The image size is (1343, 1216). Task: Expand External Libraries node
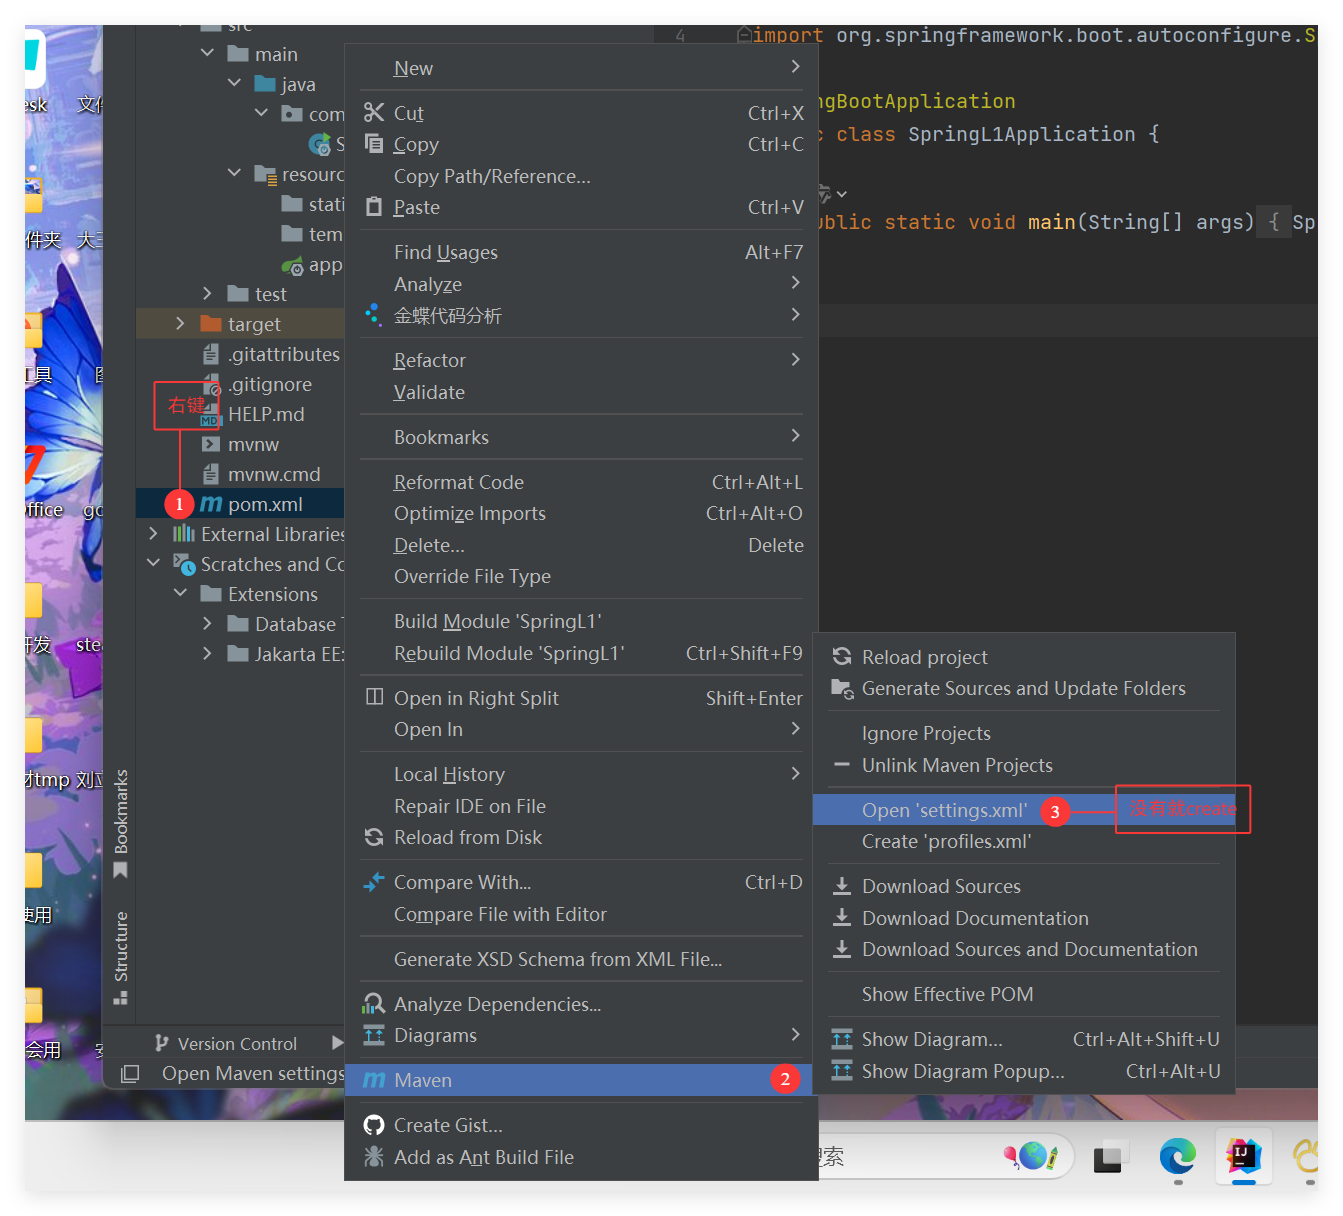pos(153,533)
